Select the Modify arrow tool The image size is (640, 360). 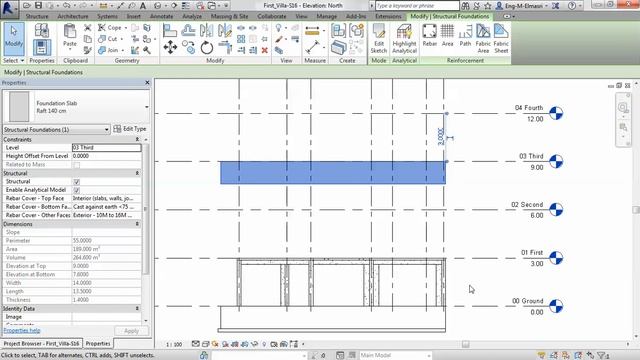(x=13, y=39)
